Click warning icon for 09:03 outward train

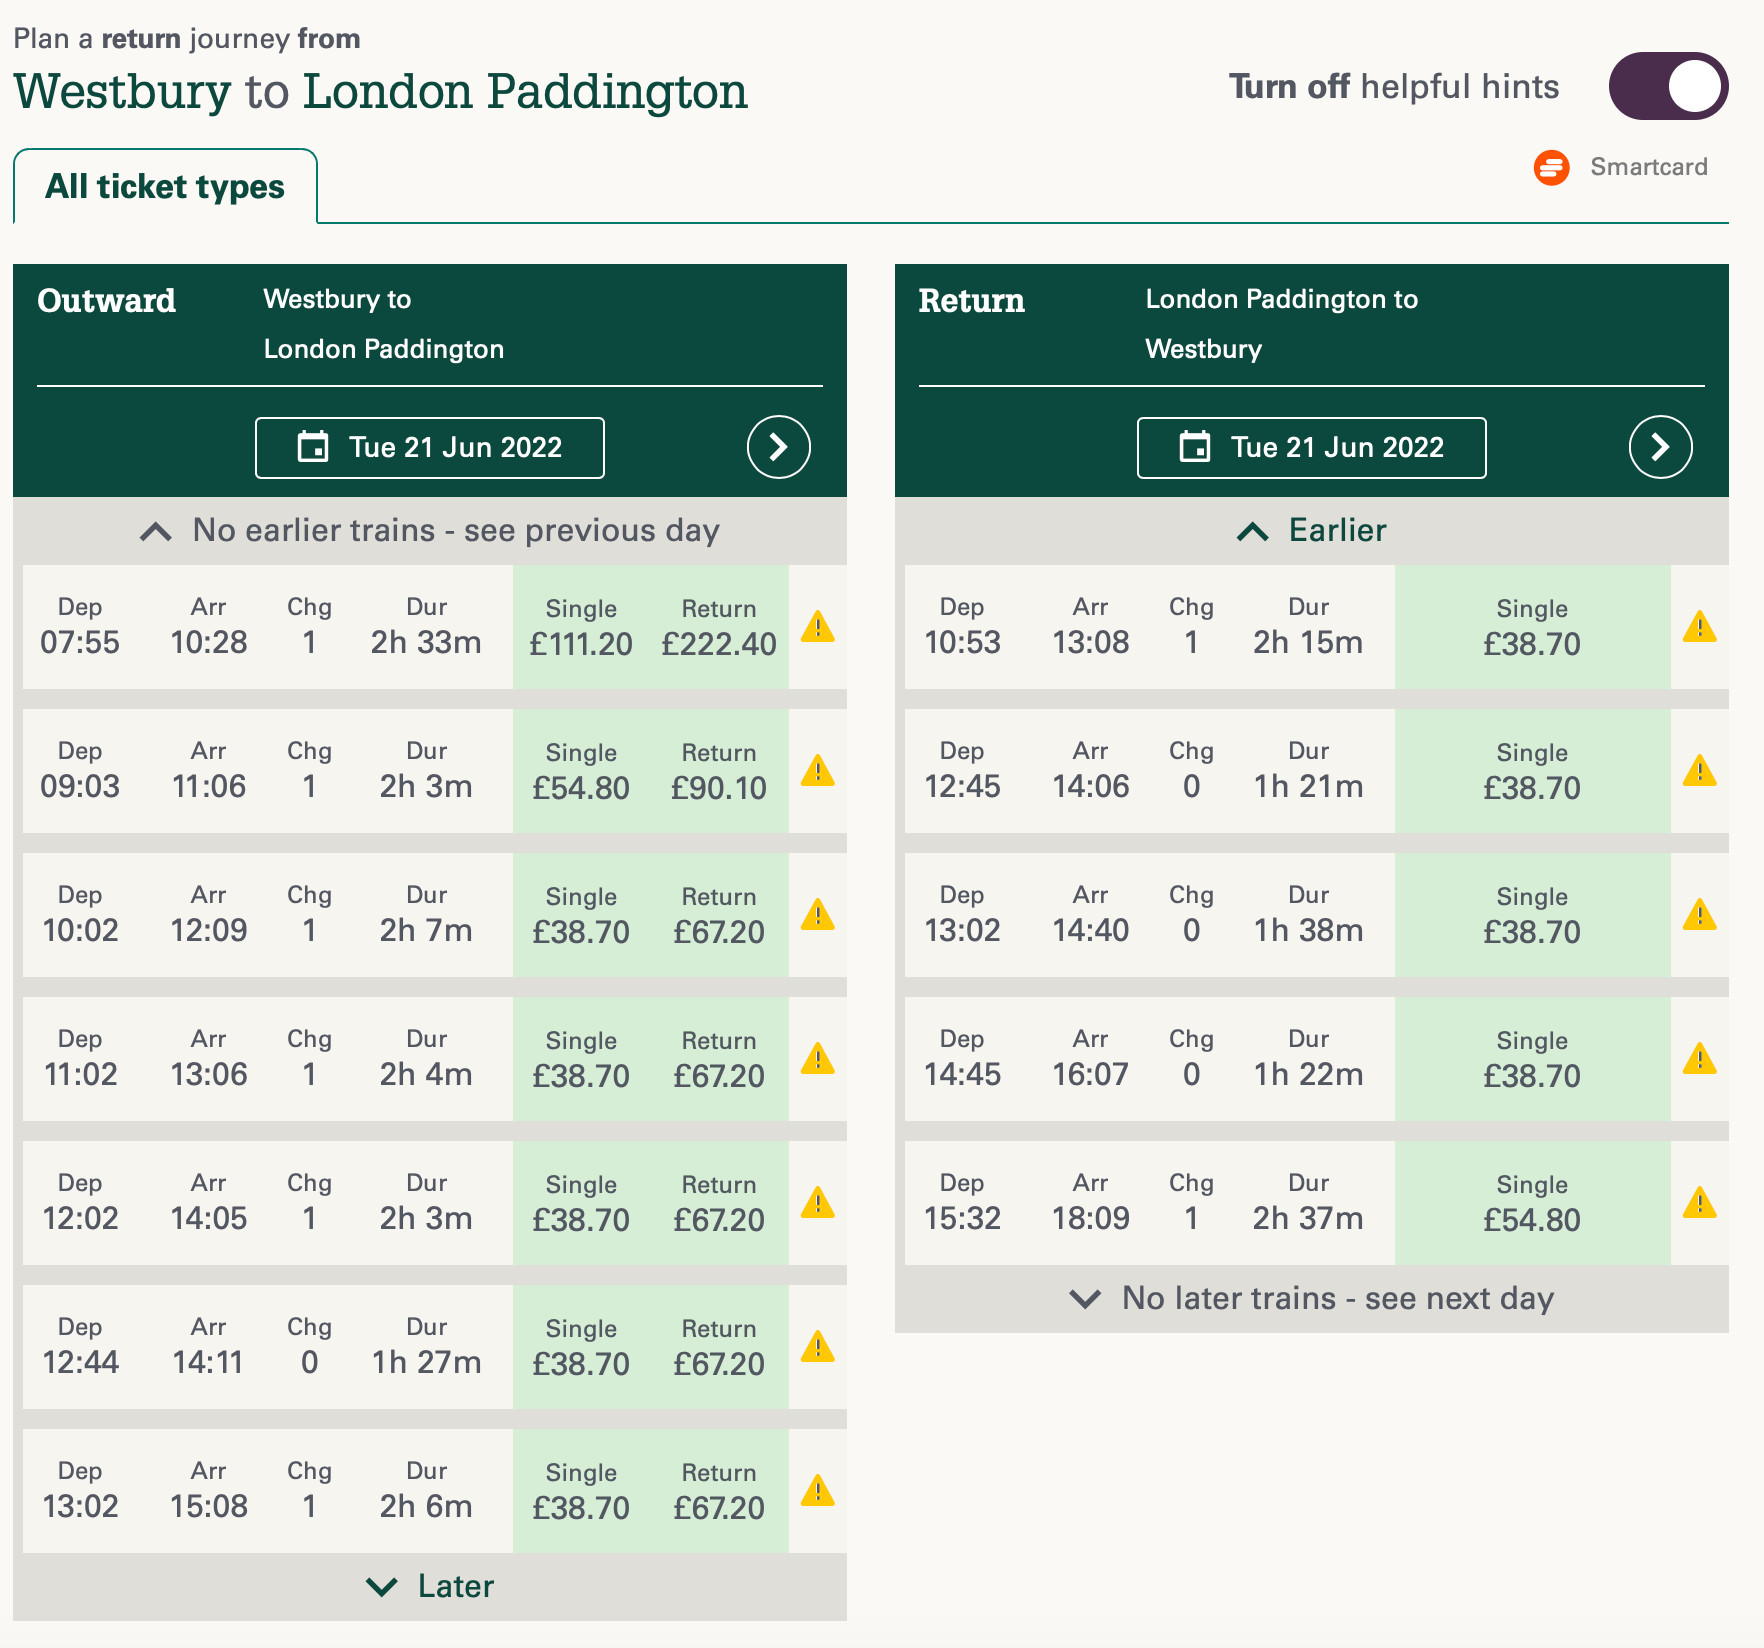click(817, 771)
